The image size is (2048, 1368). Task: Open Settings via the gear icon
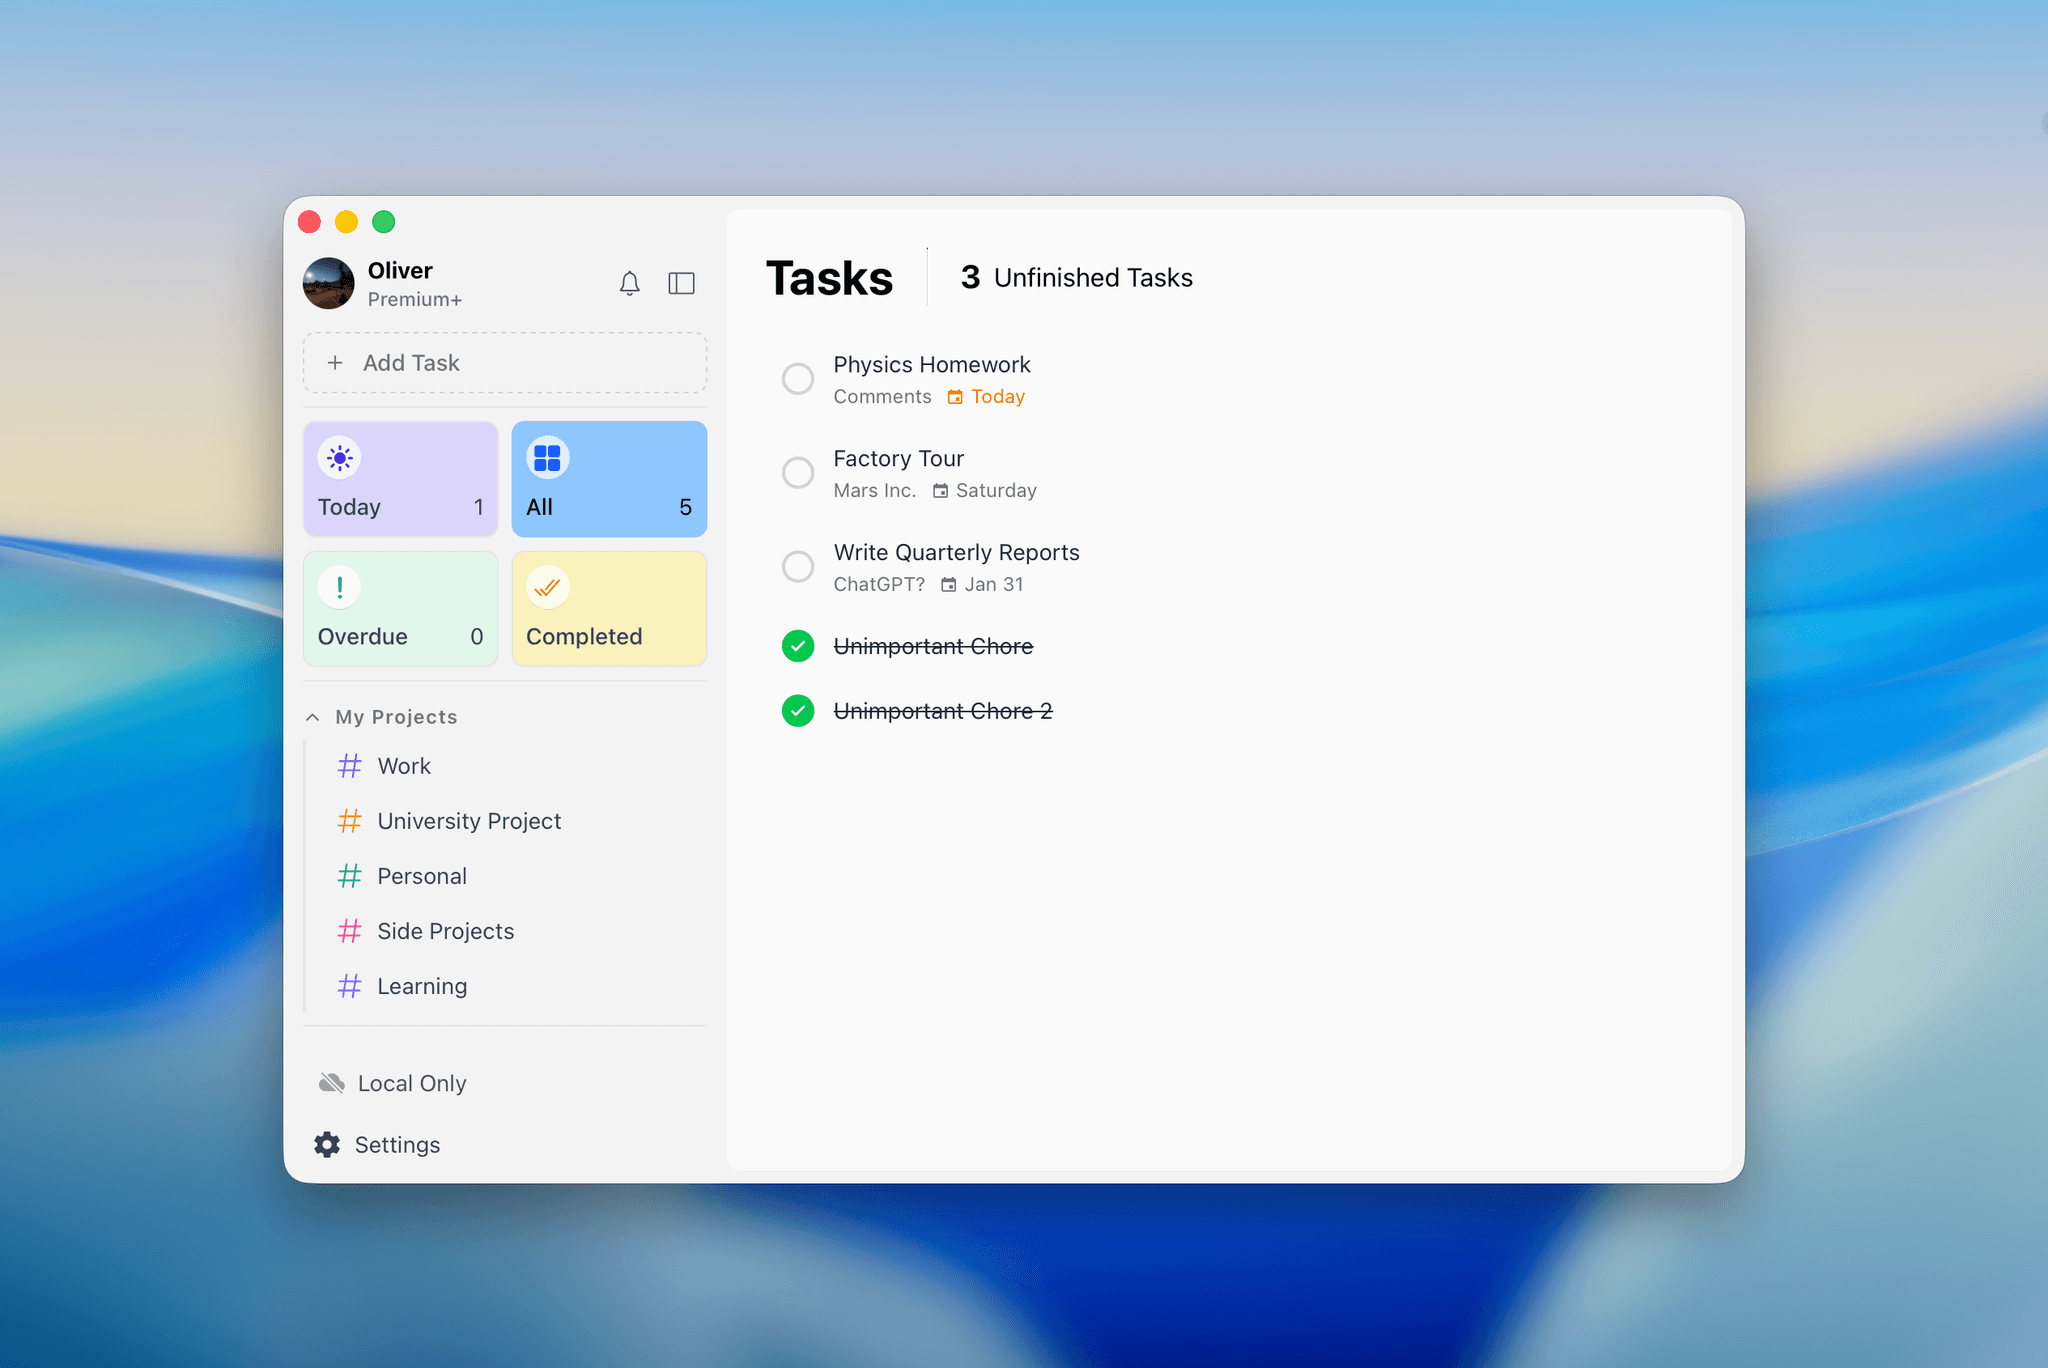(327, 1144)
